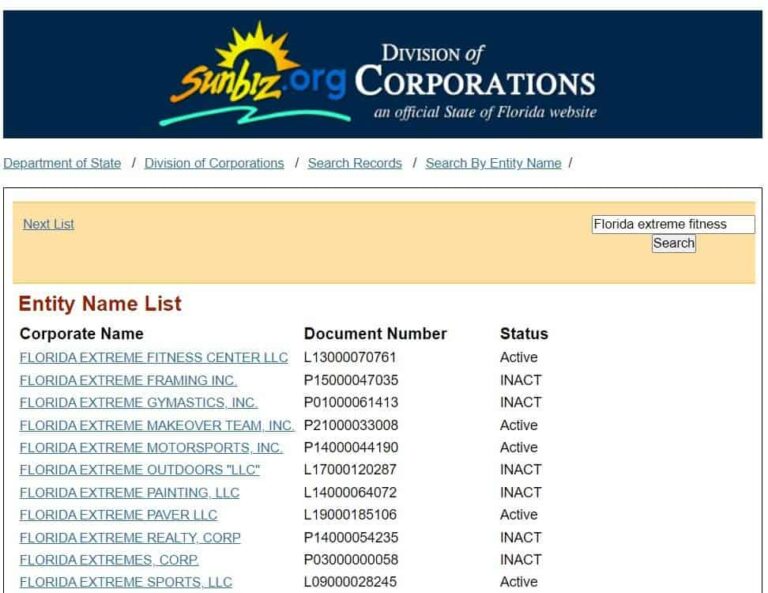Select Florida Extreme Realty, Corp entry
Screen dimensions: 768x593
tap(130, 537)
